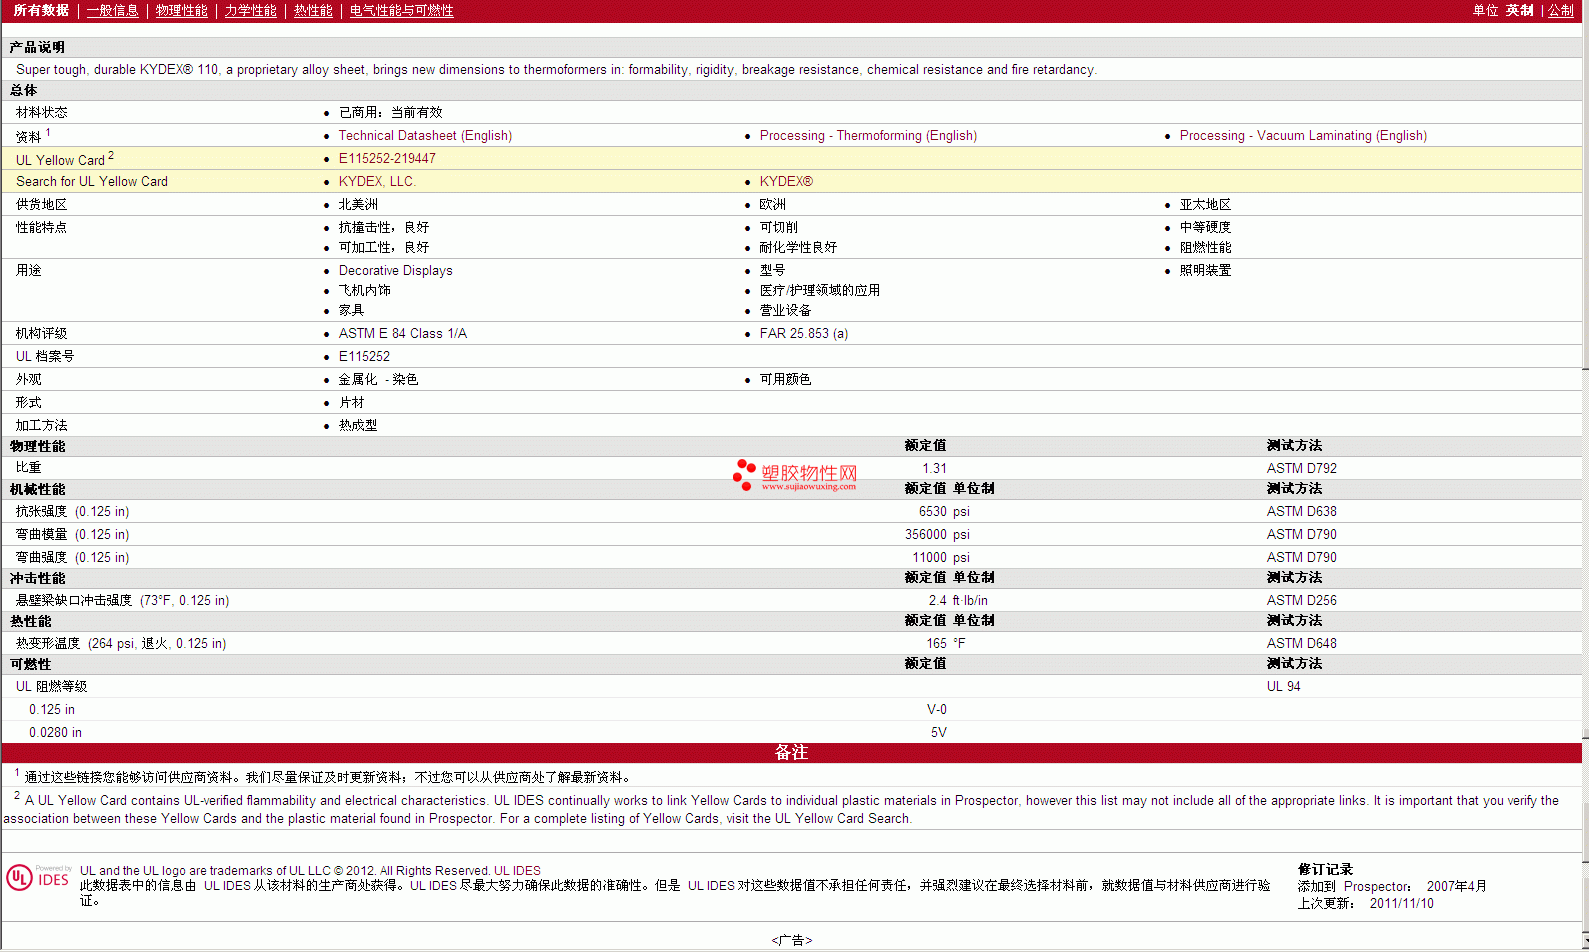The image size is (1589, 952).
Task: Switch to the 物理性能 tab
Action: [181, 10]
